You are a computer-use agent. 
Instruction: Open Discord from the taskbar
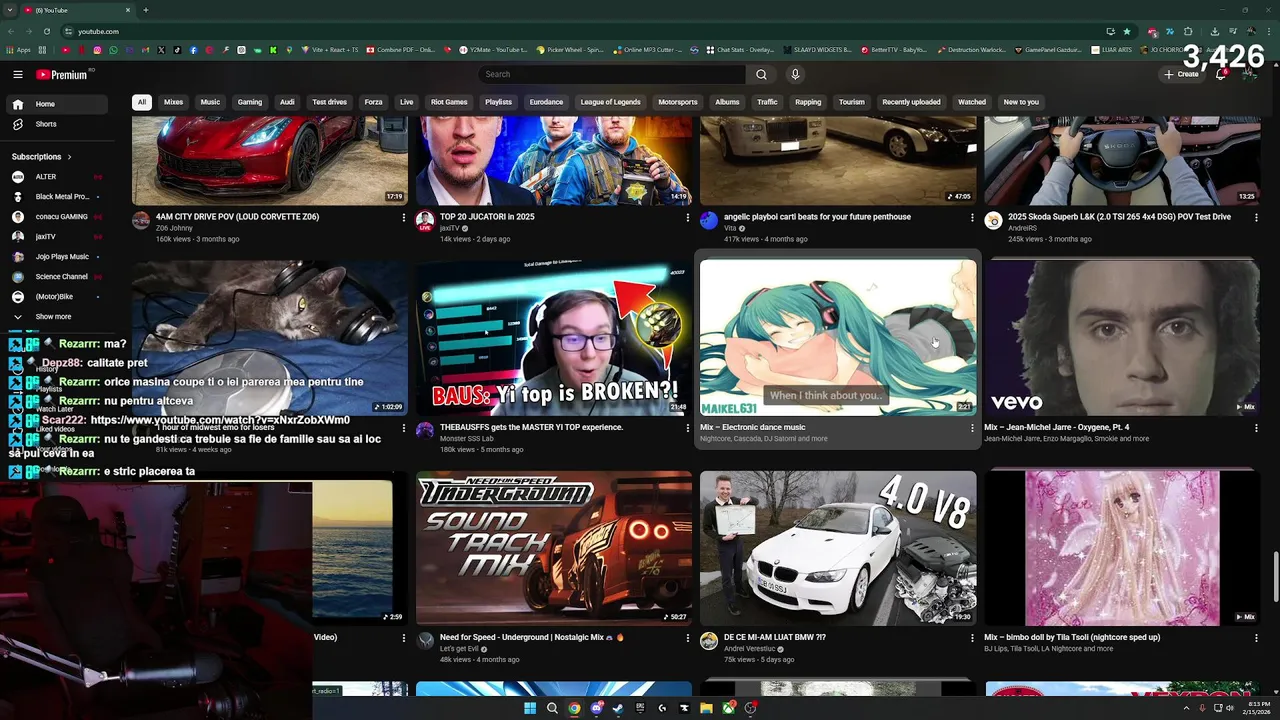click(x=597, y=708)
